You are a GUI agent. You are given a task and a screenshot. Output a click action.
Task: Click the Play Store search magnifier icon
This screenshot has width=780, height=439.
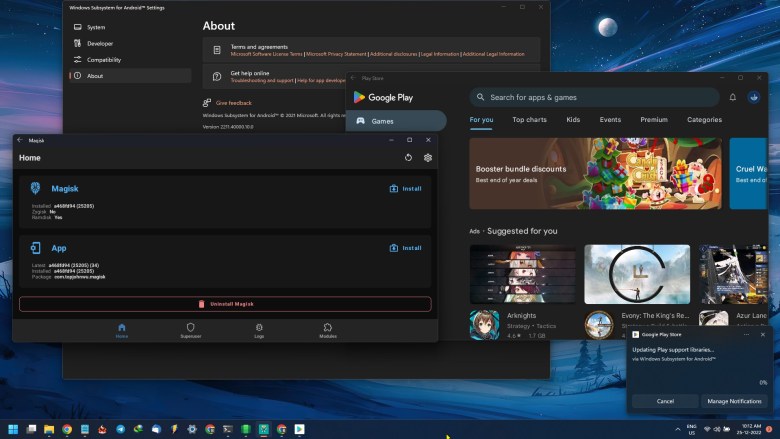pyautogui.click(x=481, y=97)
